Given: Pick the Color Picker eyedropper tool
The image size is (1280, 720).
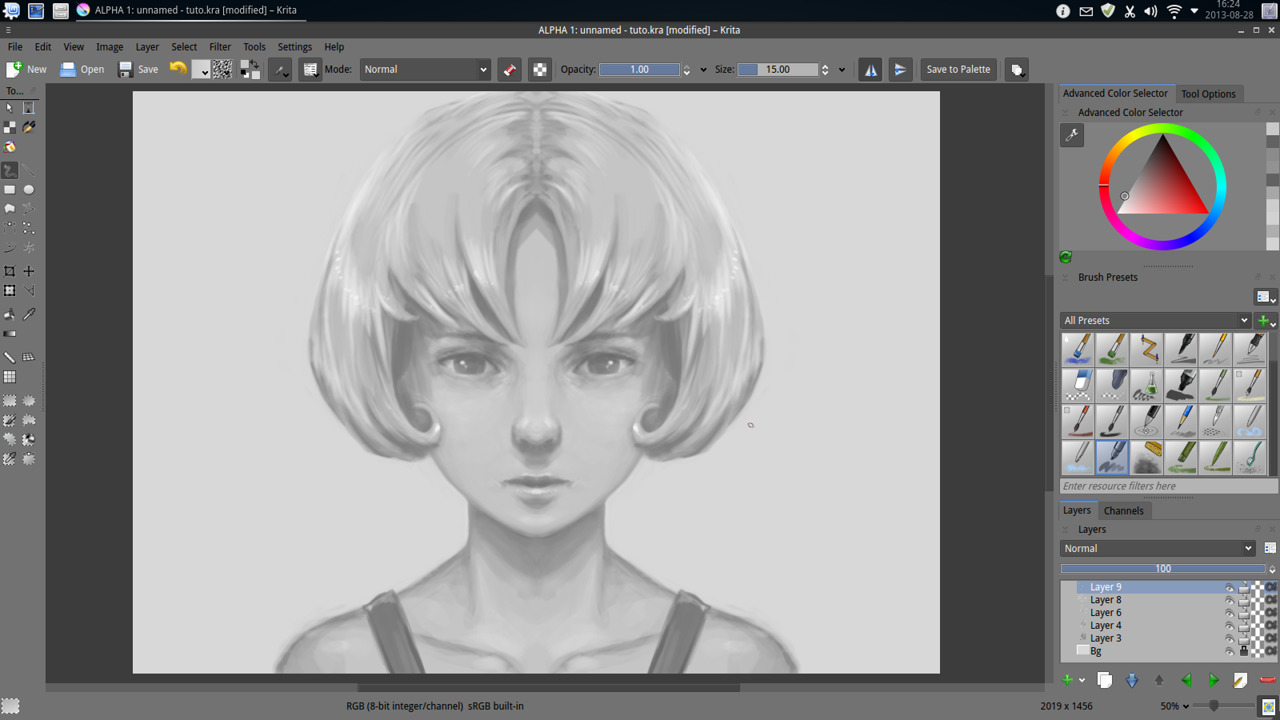Looking at the screenshot, I should pos(29,314).
